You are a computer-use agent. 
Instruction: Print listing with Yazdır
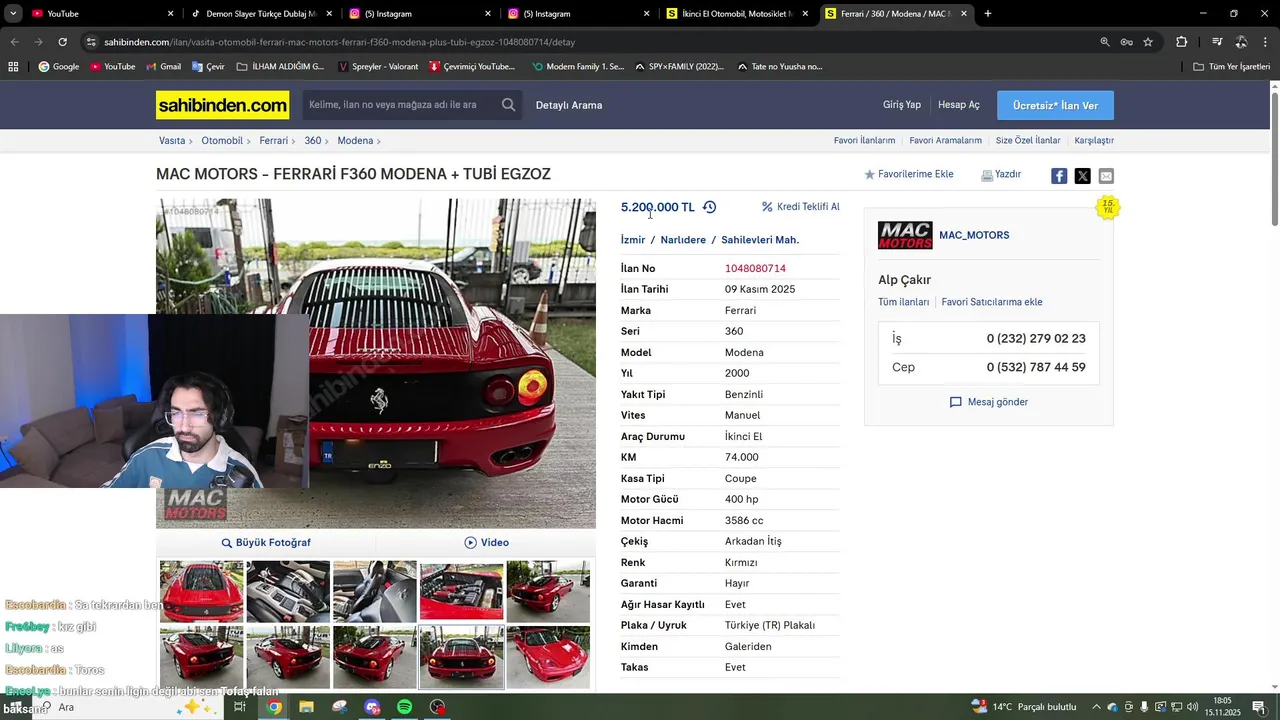click(1001, 174)
